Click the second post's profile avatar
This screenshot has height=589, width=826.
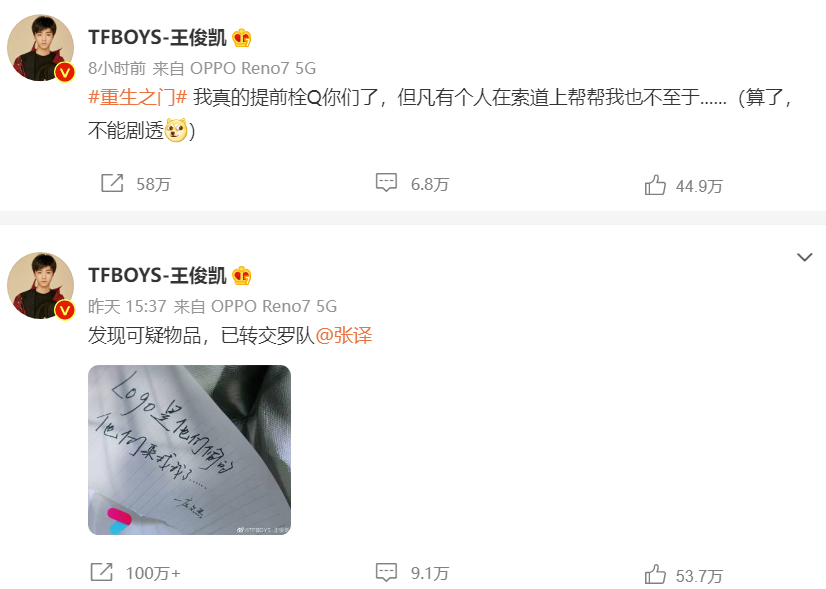click(41, 286)
